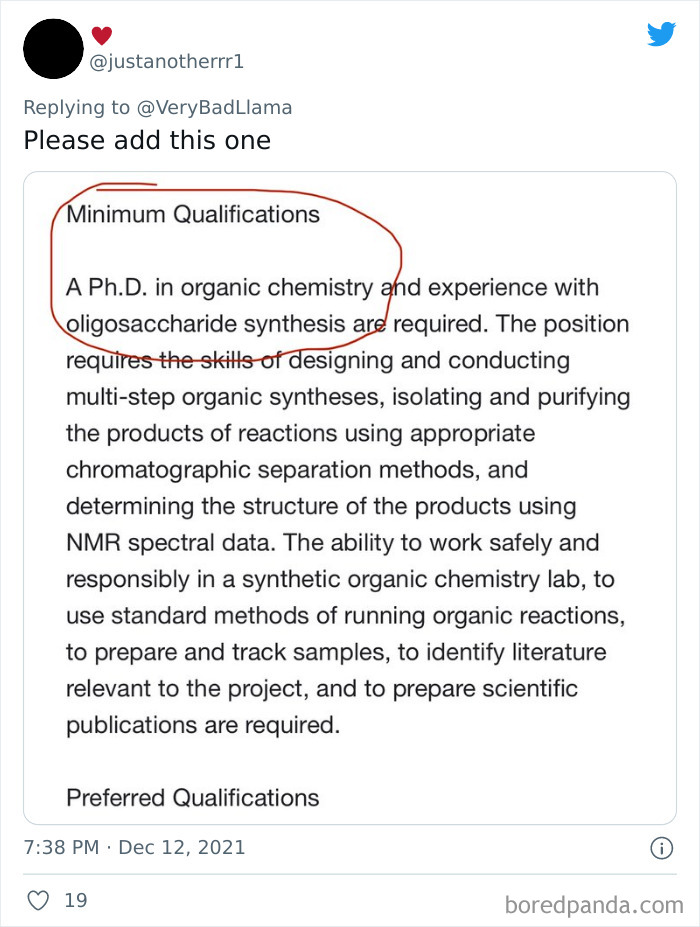Click the like count of 19
This screenshot has width=700, height=927.
coord(75,900)
